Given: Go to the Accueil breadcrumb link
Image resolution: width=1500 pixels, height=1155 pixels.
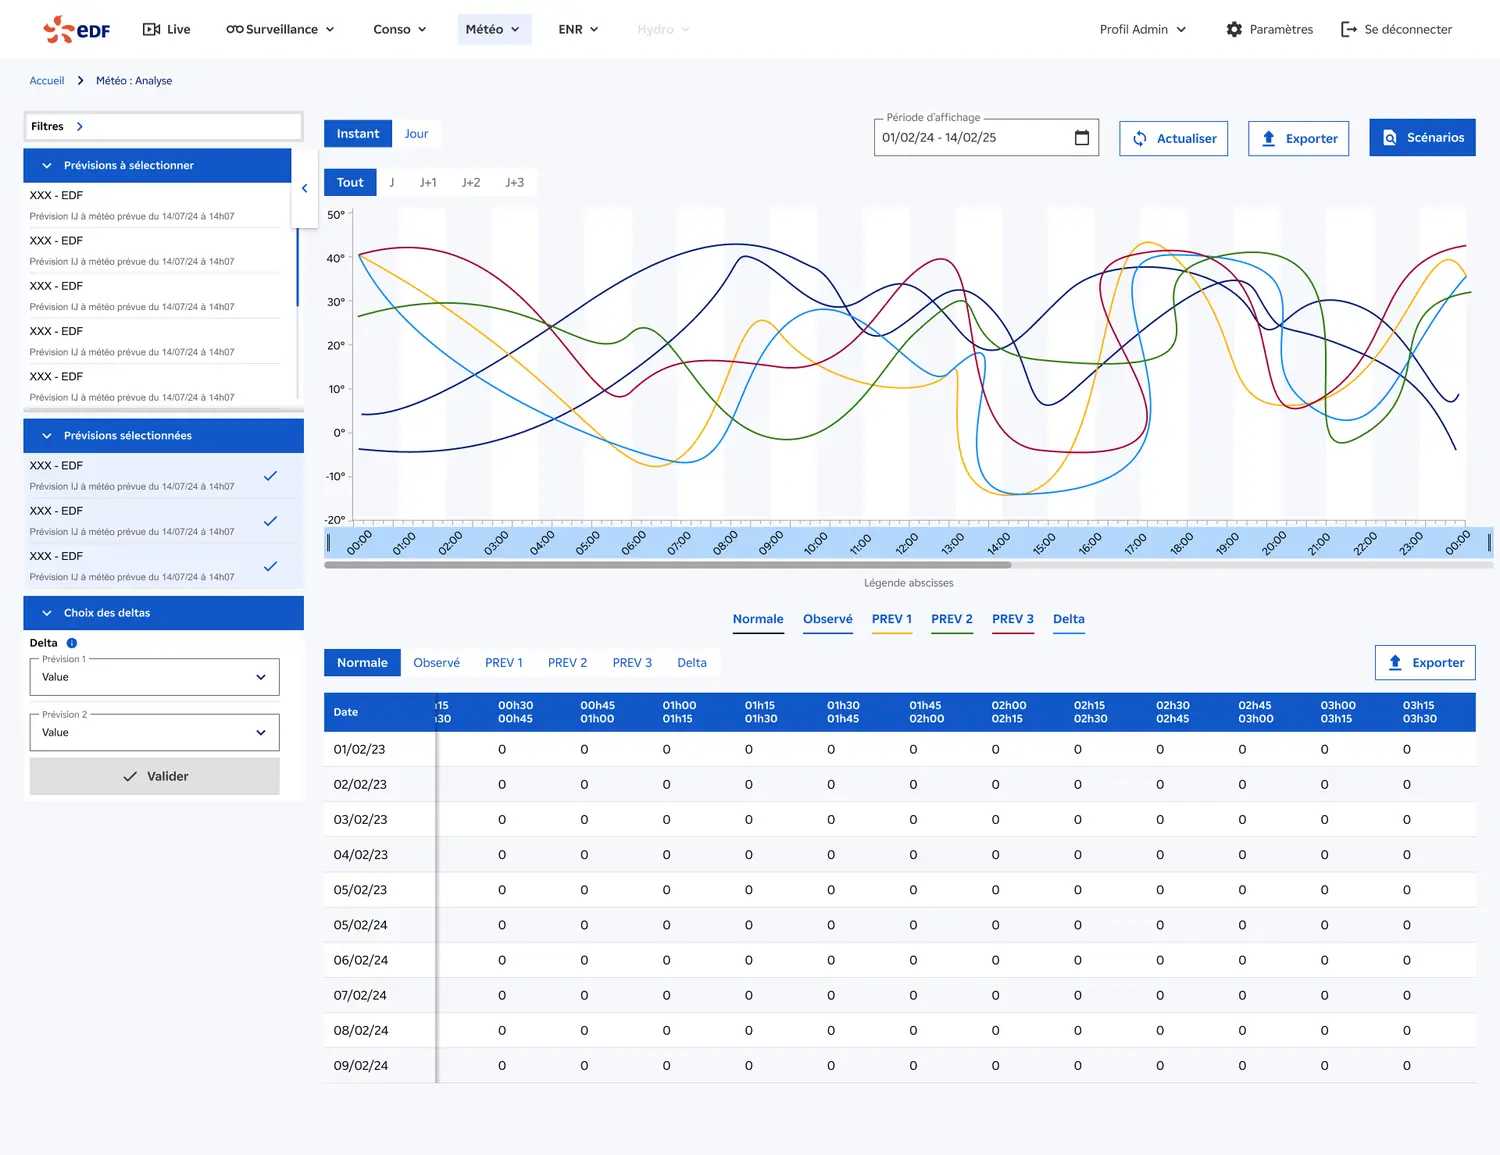Looking at the screenshot, I should 47,81.
